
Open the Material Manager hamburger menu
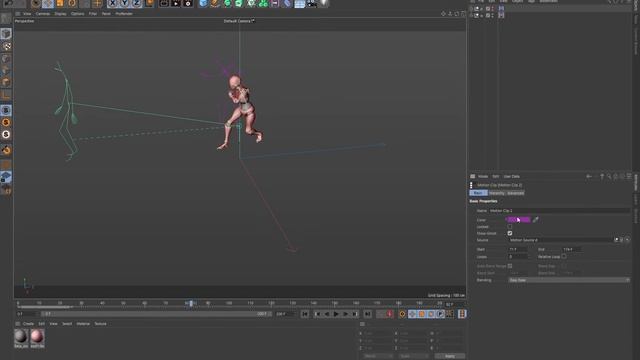coord(18,324)
